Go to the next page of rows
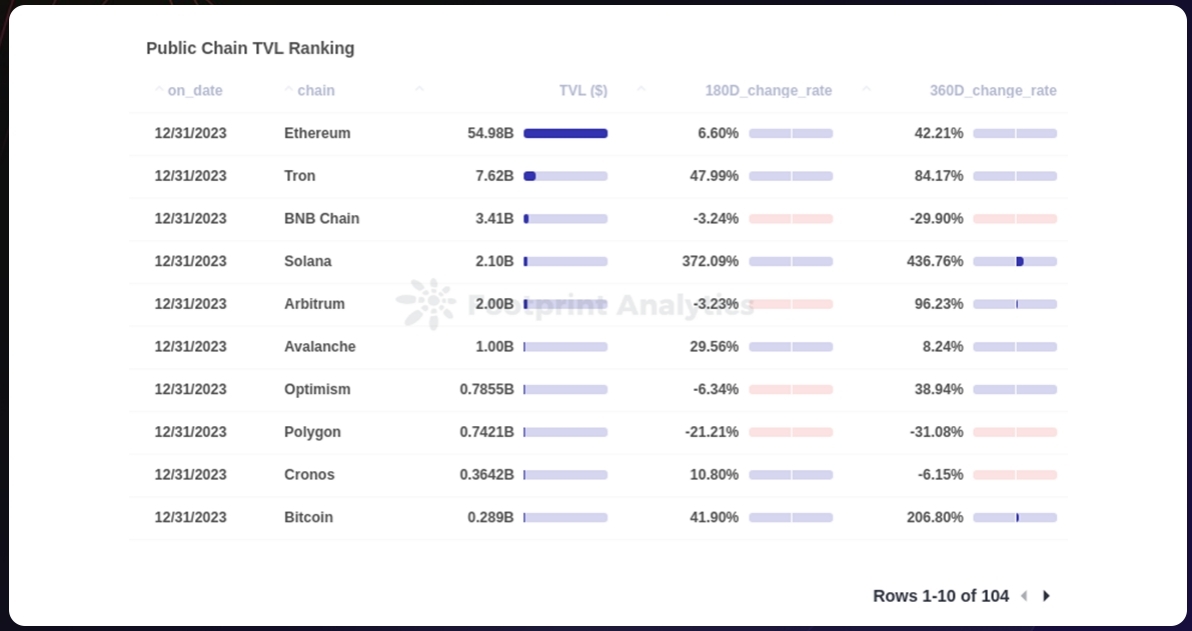 coord(1046,596)
